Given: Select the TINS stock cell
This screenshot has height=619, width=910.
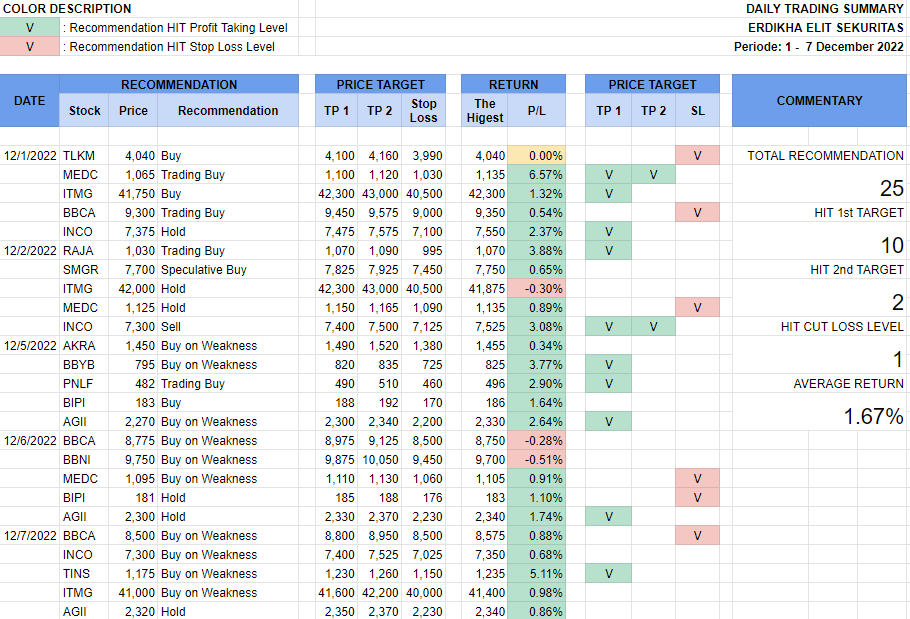Looking at the screenshot, I should pyautogui.click(x=79, y=574).
